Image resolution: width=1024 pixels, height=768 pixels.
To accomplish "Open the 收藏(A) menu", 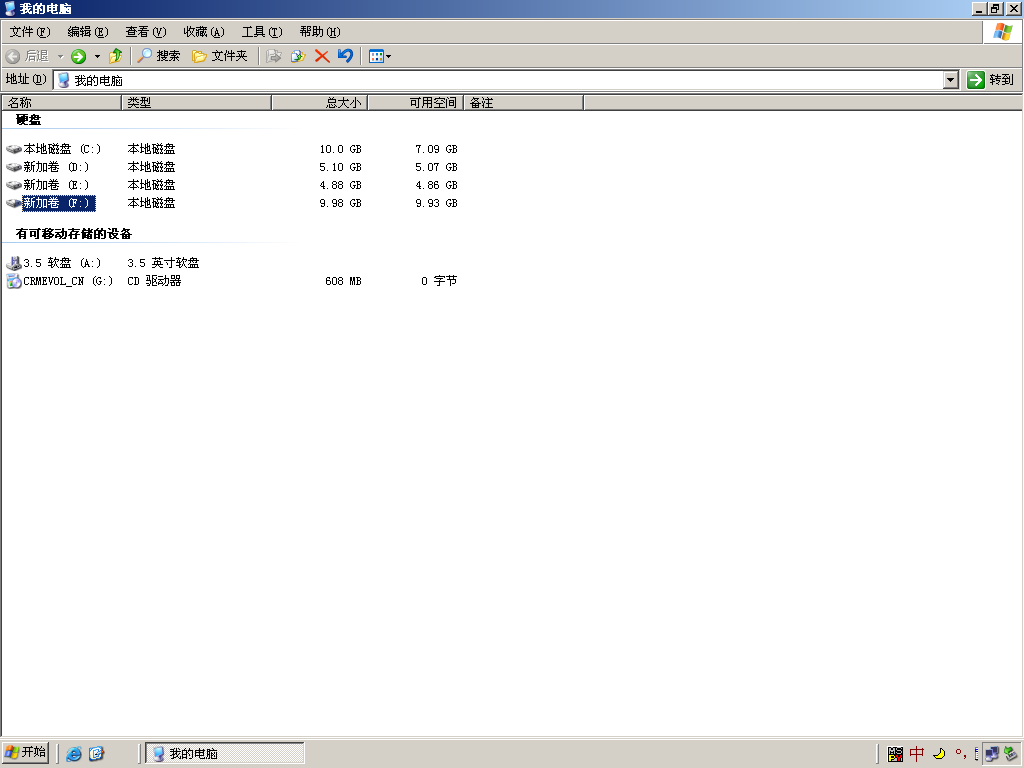I will [x=204, y=32].
